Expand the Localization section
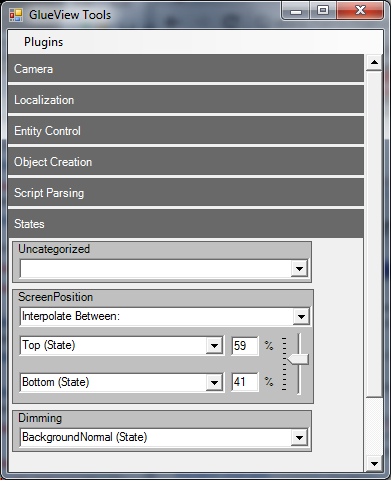The width and height of the screenshot is (391, 480). tap(186, 99)
